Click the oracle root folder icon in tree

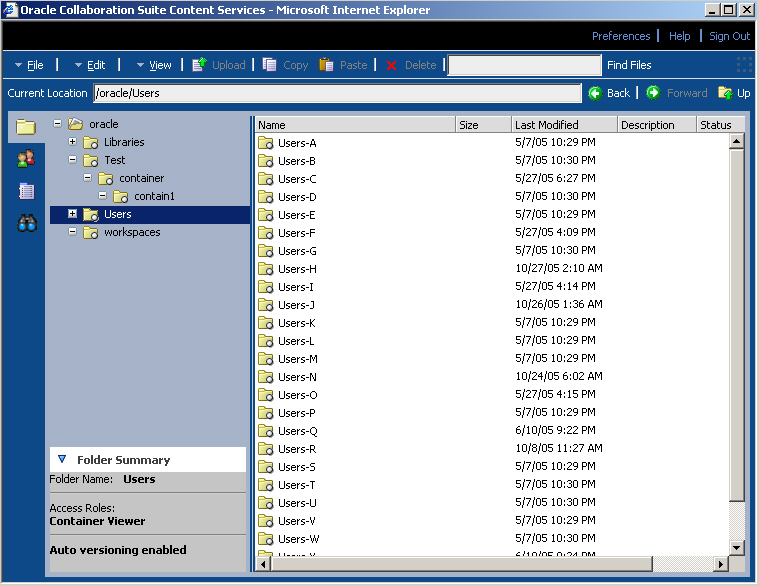pos(76,124)
